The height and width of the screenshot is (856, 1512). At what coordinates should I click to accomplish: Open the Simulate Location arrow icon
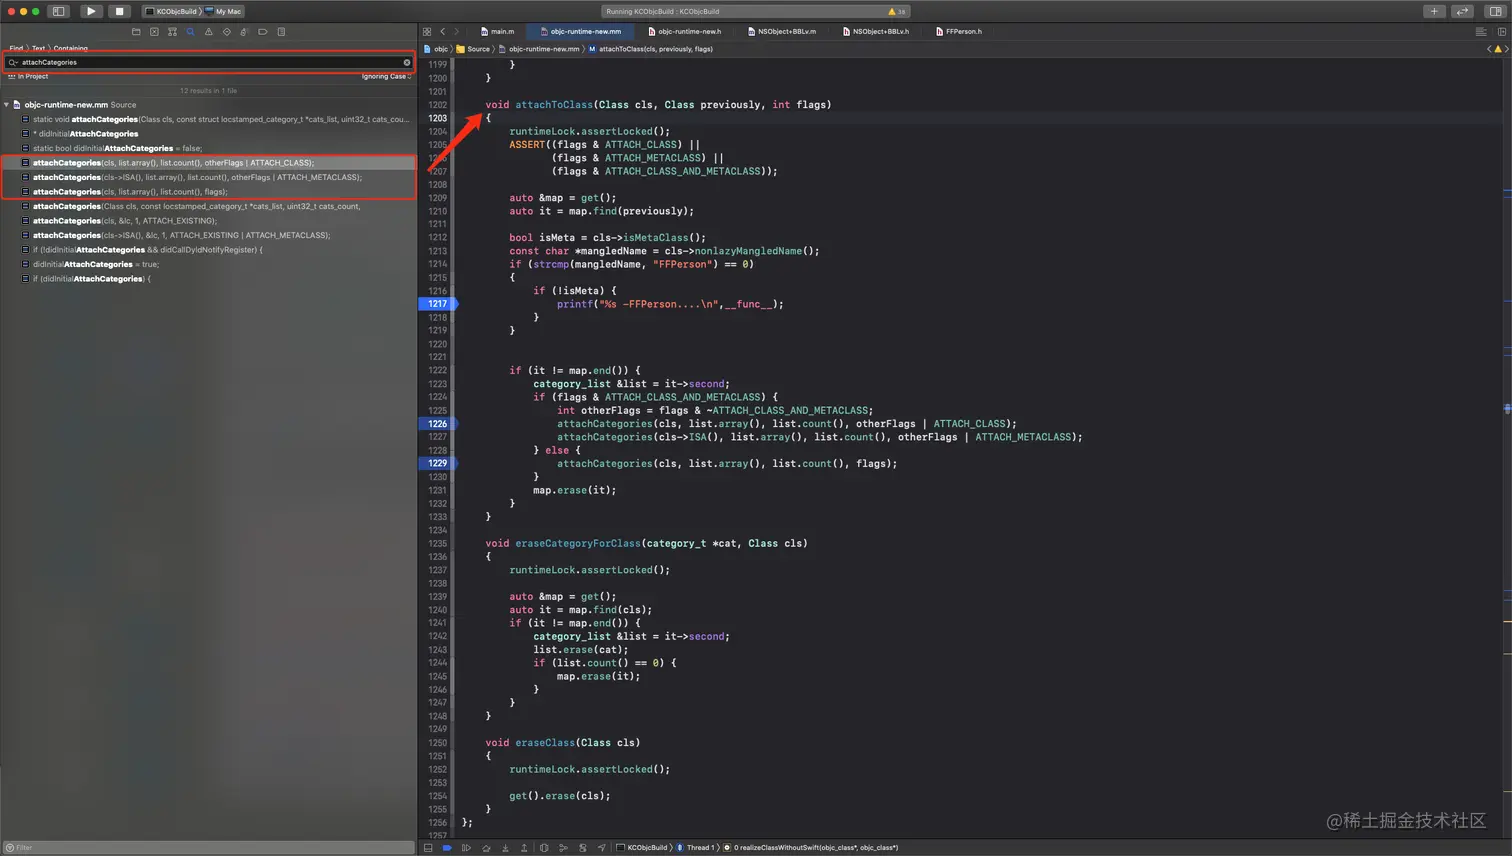pos(602,848)
